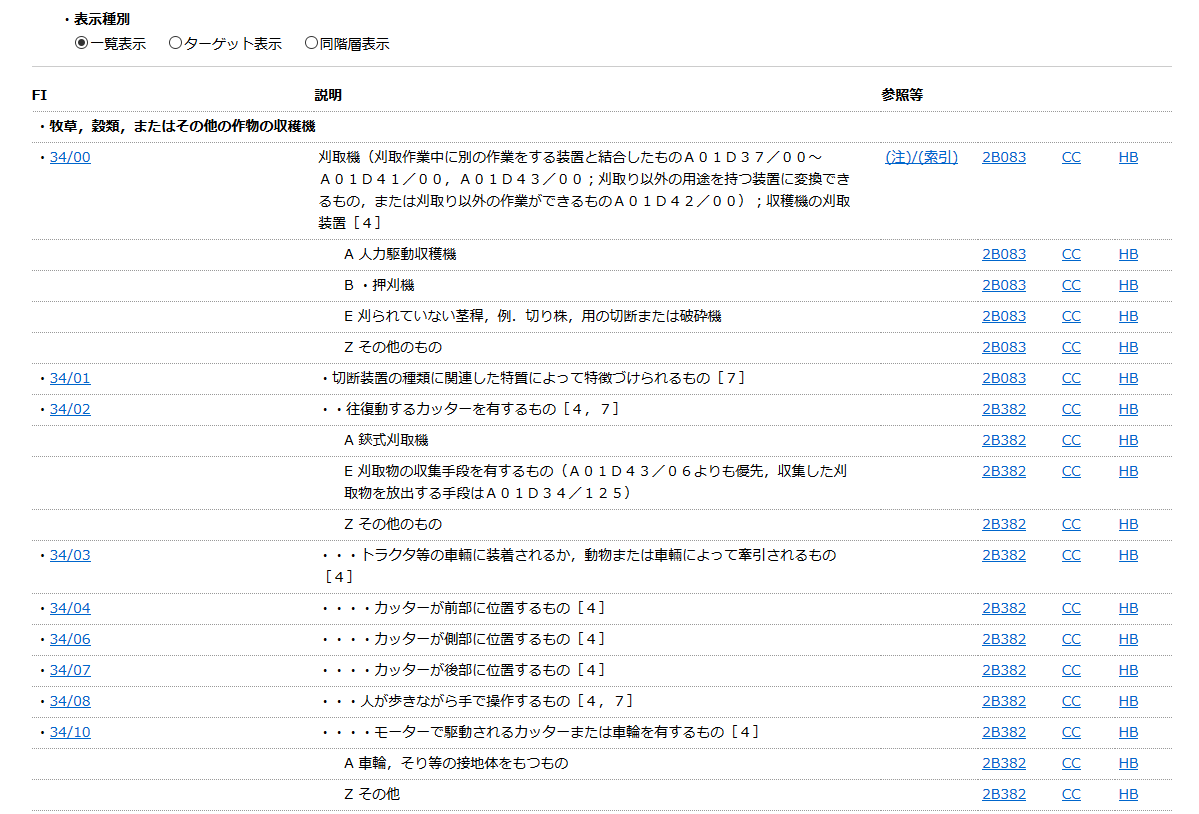Open FI link 34/04
1199x814 pixels.
(x=70, y=608)
